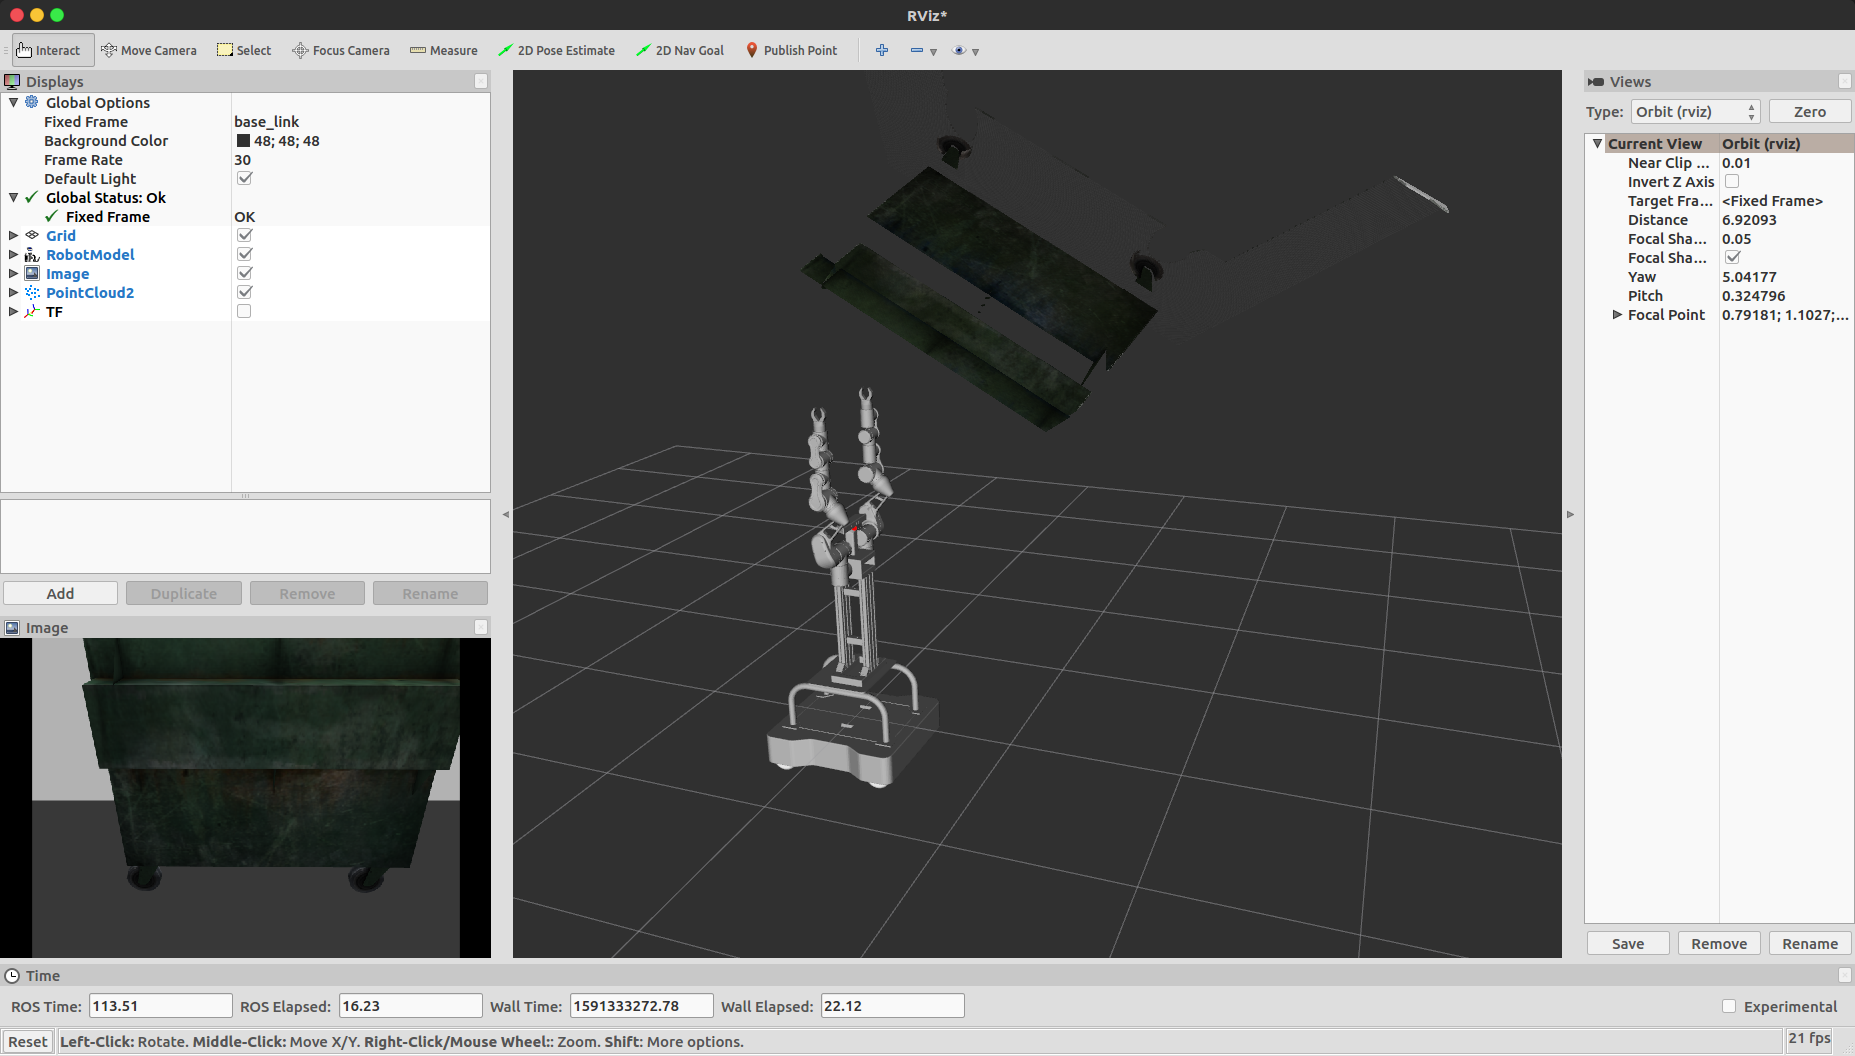Screen dimensions: 1855x1056
Task: Pick the Measure tool
Action: coord(444,50)
